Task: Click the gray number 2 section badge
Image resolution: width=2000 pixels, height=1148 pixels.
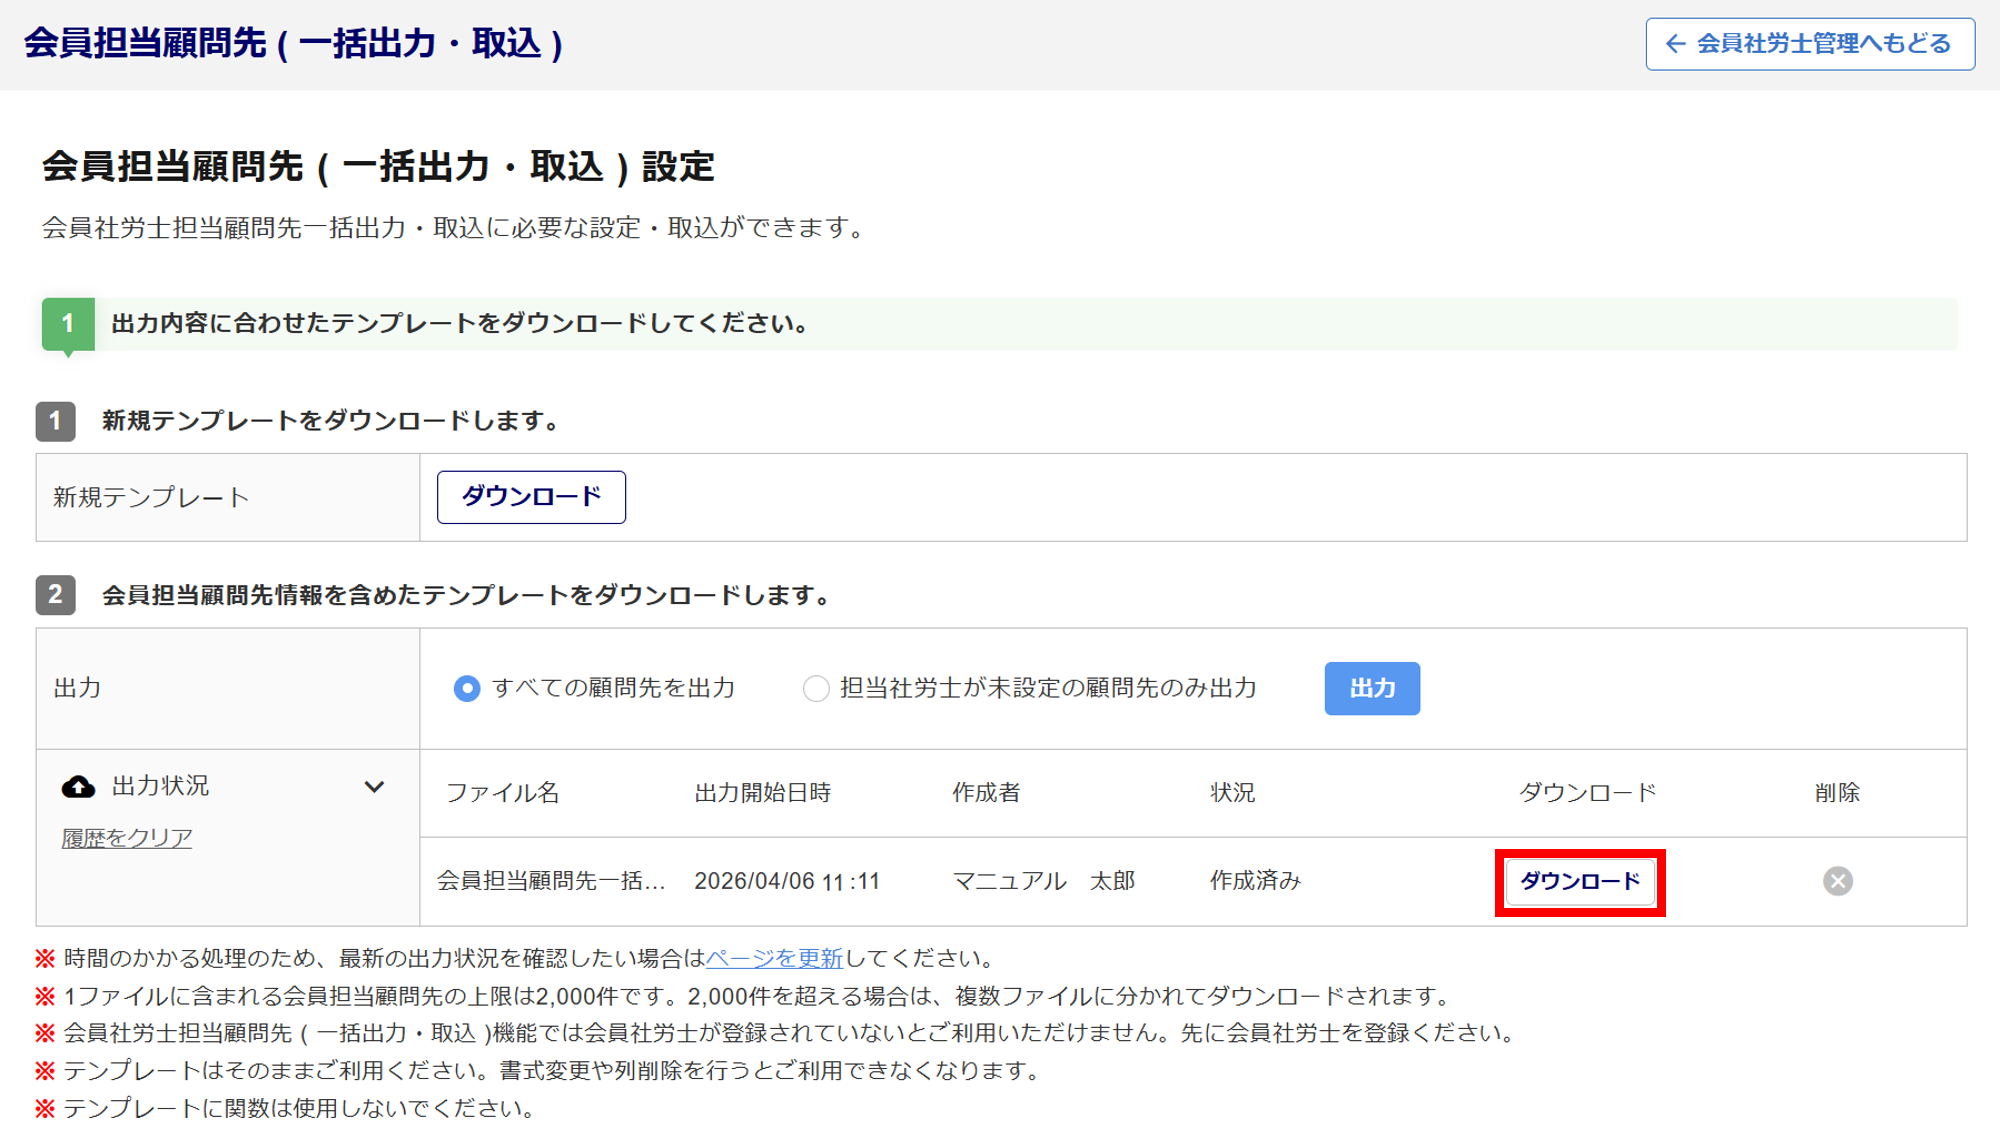Action: point(56,595)
